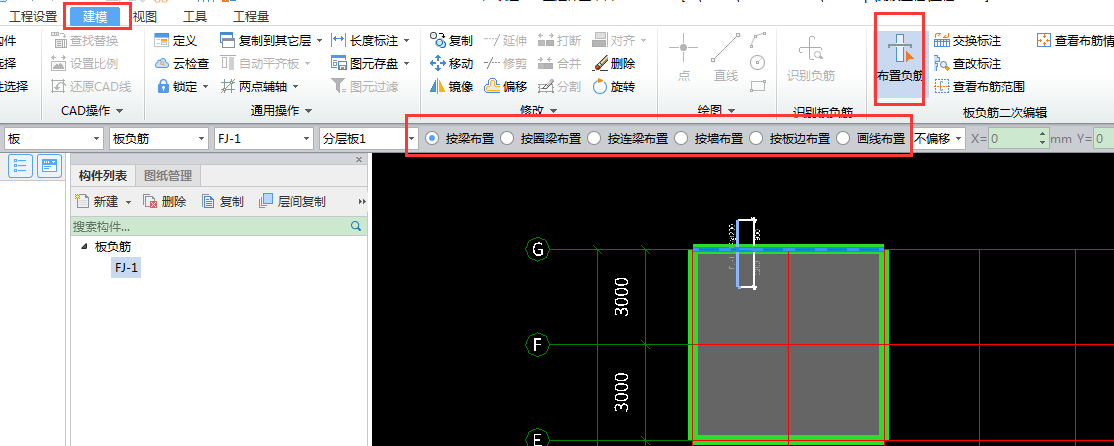Click axis bubble F in drawing
Screen dimensions: 1114x446
click(x=537, y=345)
